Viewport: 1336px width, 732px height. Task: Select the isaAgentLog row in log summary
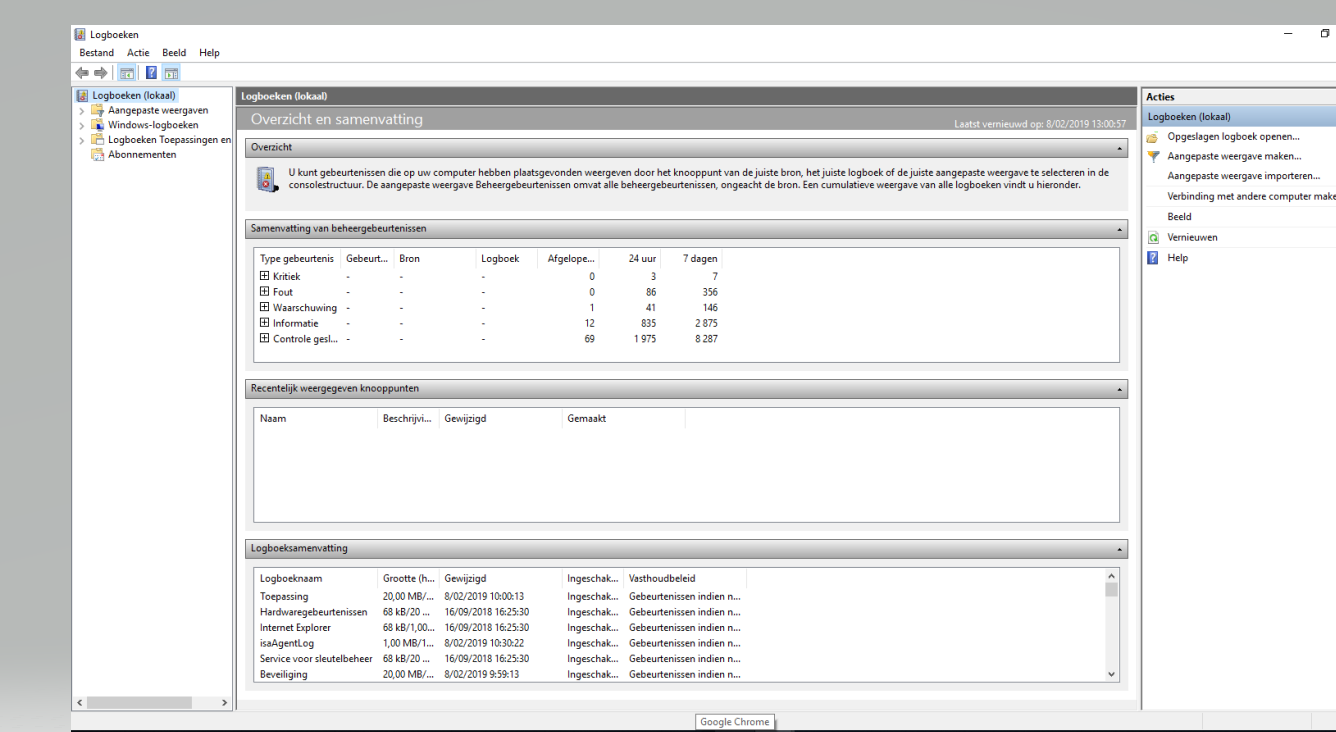coord(286,643)
